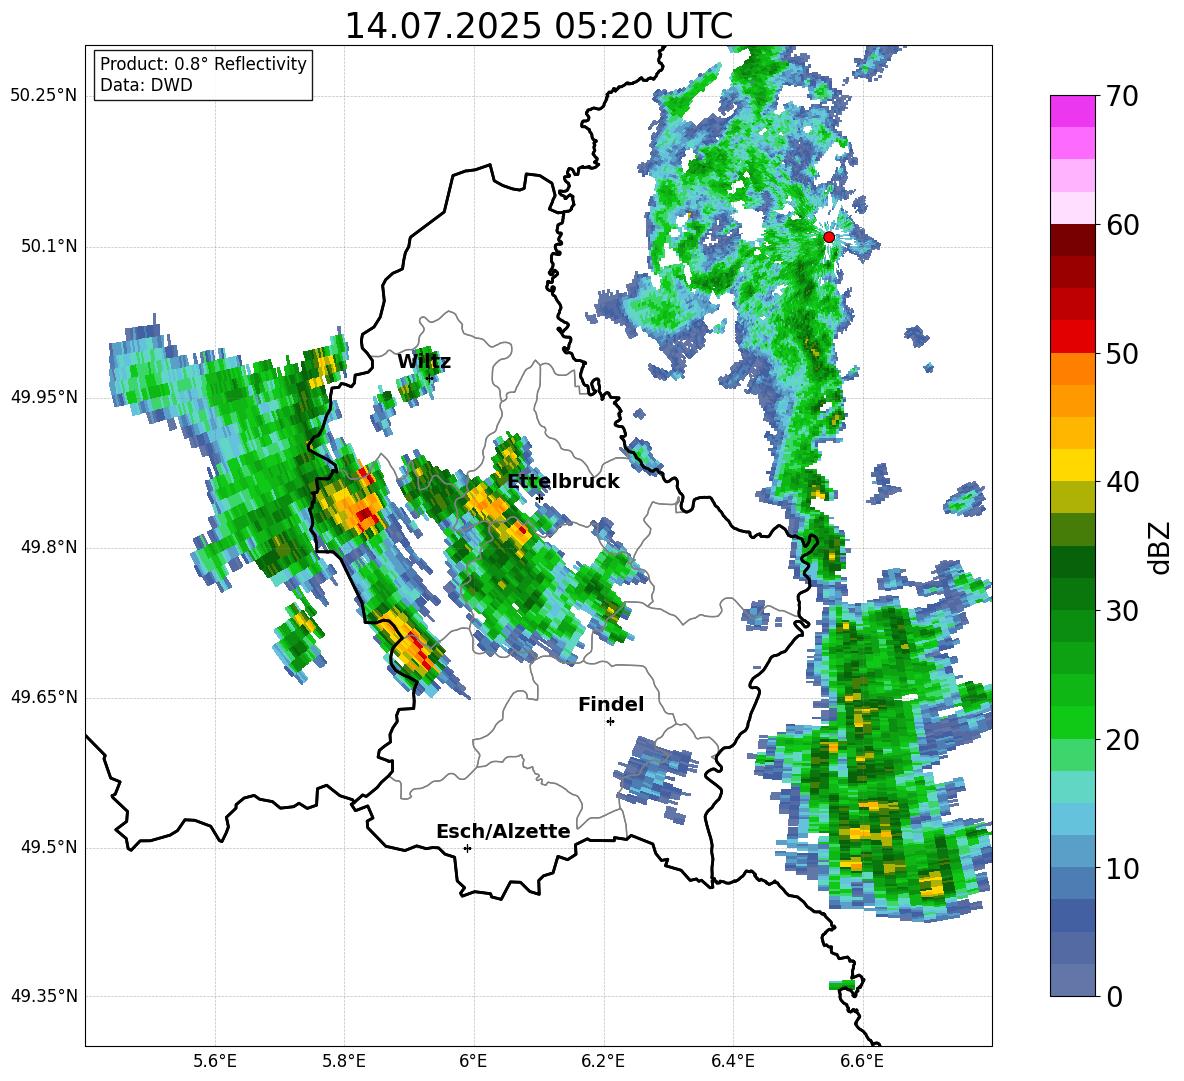Click the Wiltz station cross marker
The width and height of the screenshot is (1184, 1081).
click(x=430, y=378)
